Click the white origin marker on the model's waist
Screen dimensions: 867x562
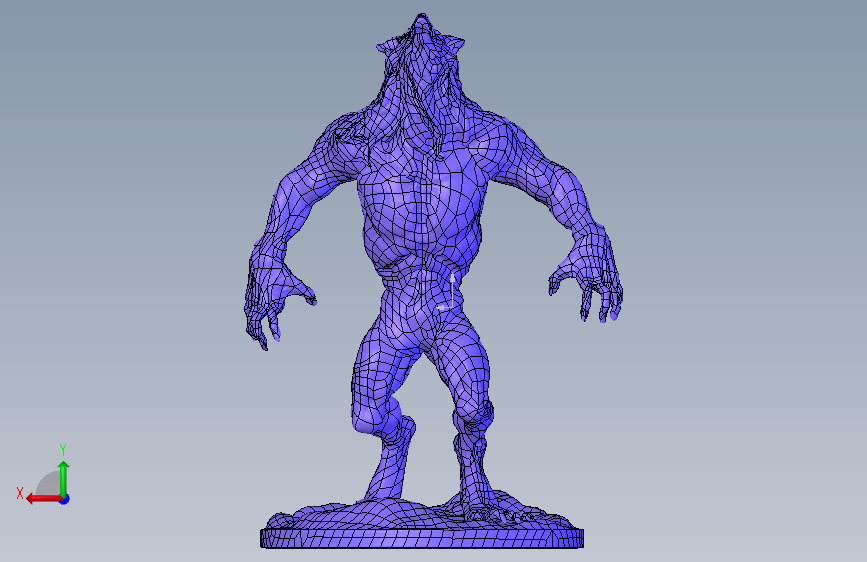(447, 292)
